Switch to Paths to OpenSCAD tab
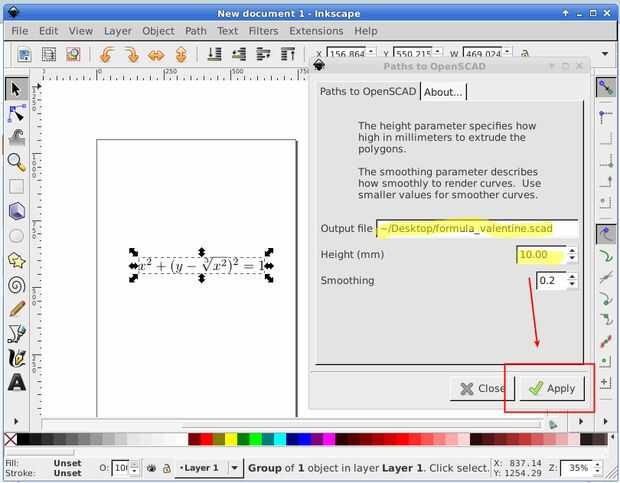The width and height of the screenshot is (620, 483). coord(368,92)
